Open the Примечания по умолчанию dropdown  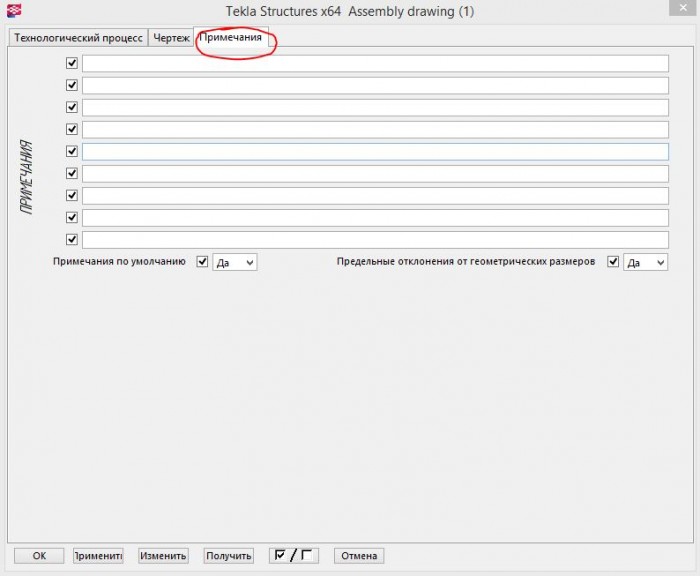pyautogui.click(x=235, y=263)
